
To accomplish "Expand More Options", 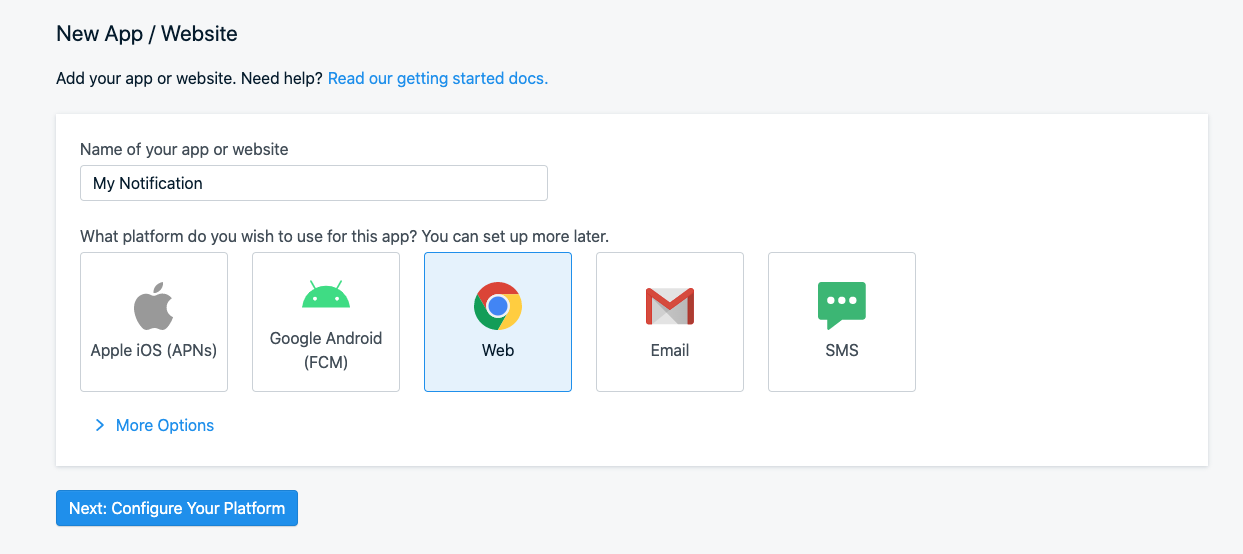I will pyautogui.click(x=165, y=425).
